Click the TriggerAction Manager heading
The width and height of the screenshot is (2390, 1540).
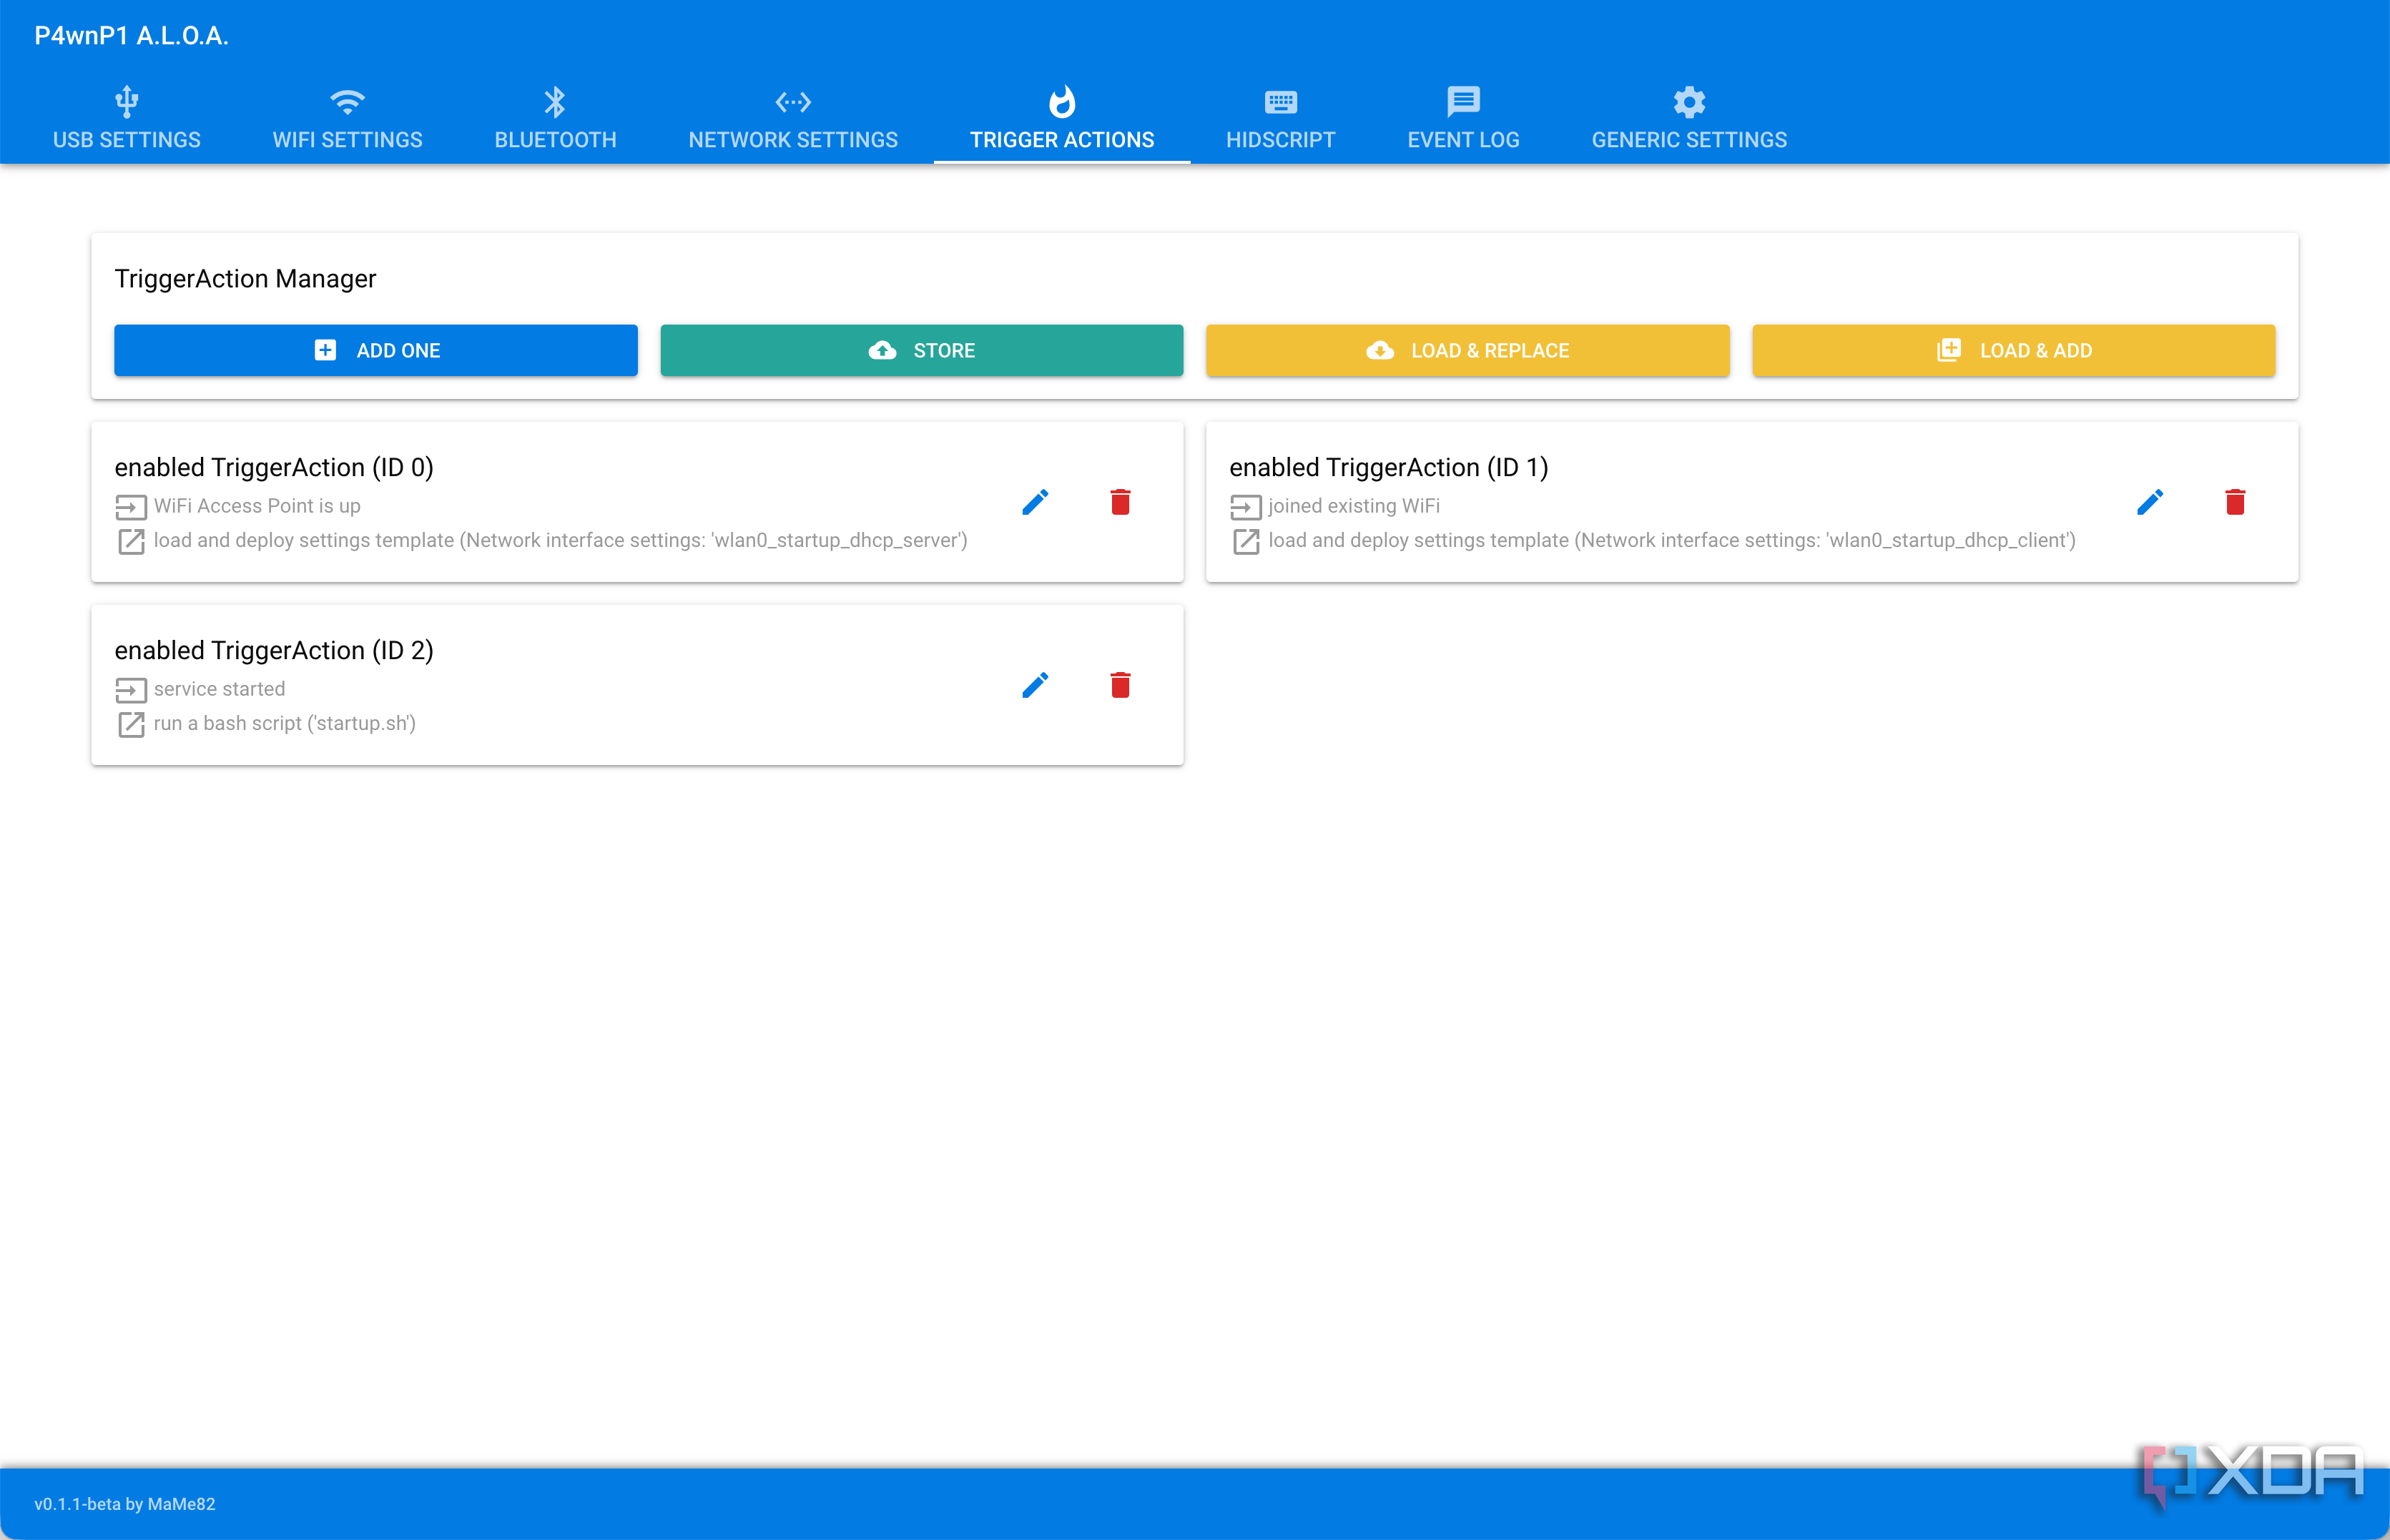pyautogui.click(x=245, y=278)
